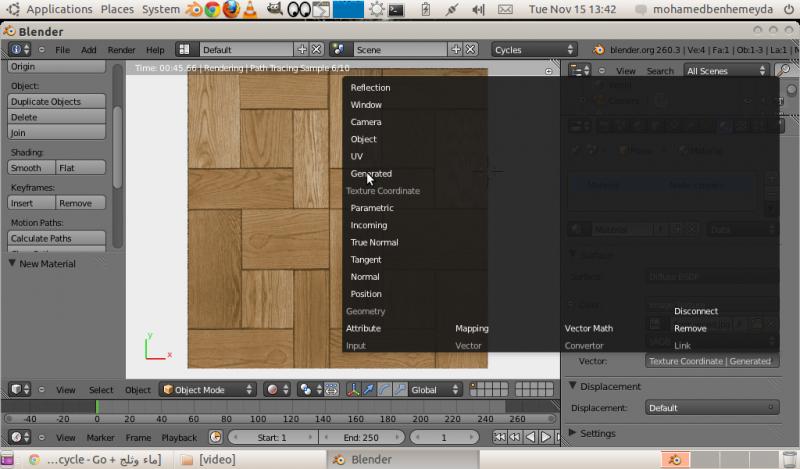This screenshot has height=469, width=800.
Task: Click the timeline sync clock icon
Action: coord(216,437)
